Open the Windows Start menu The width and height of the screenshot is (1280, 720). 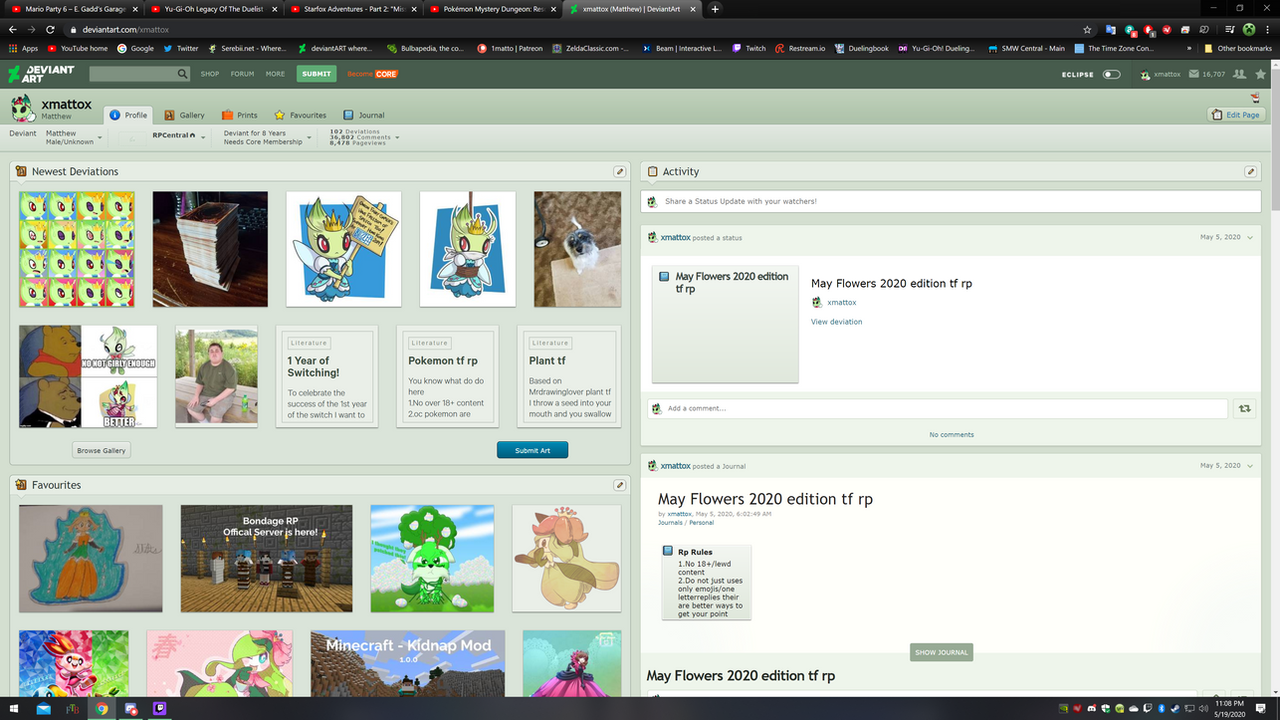click(14, 709)
